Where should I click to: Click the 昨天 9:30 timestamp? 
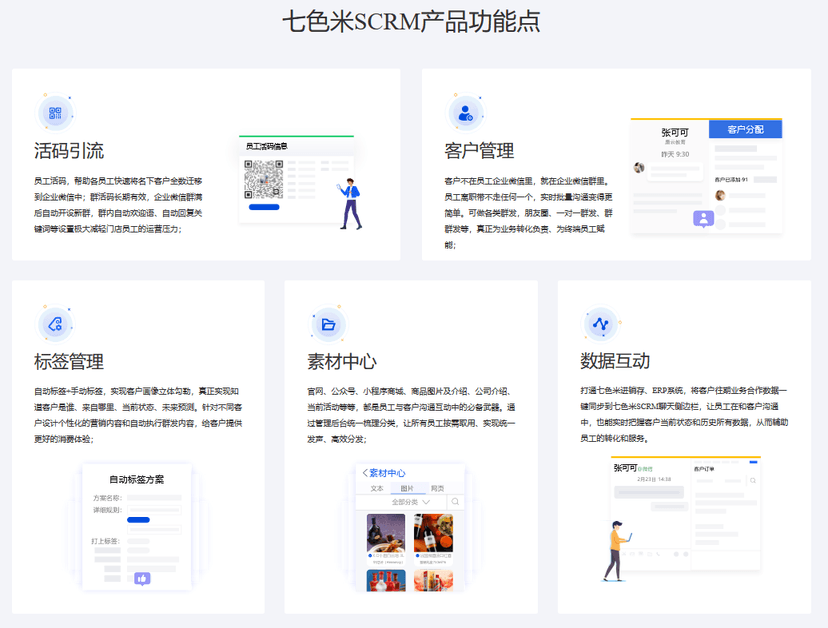click(675, 154)
